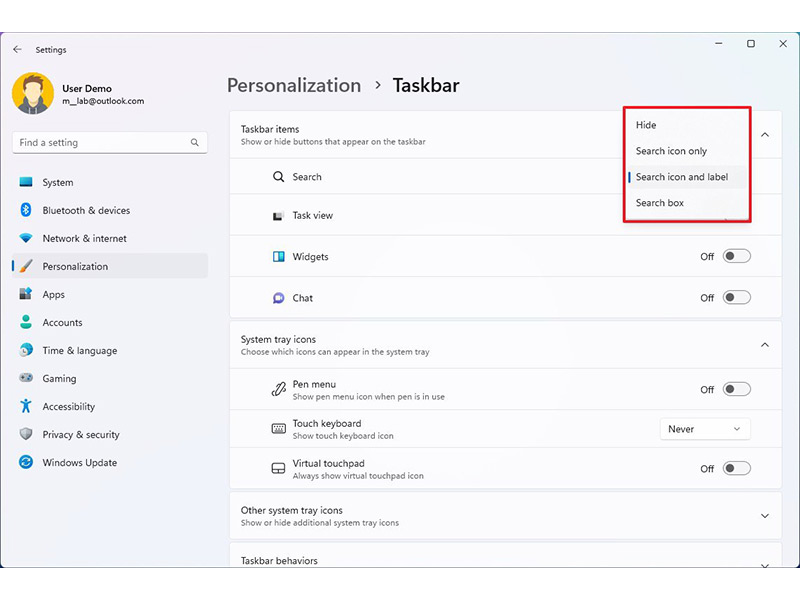Click the Accessibility icon
The image size is (800, 600).
26,407
